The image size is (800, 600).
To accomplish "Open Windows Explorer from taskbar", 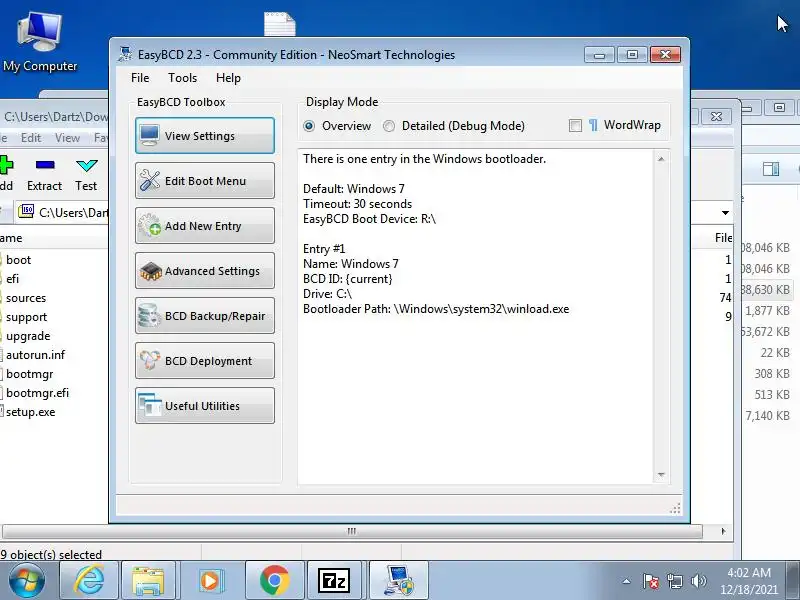I will click(x=148, y=581).
